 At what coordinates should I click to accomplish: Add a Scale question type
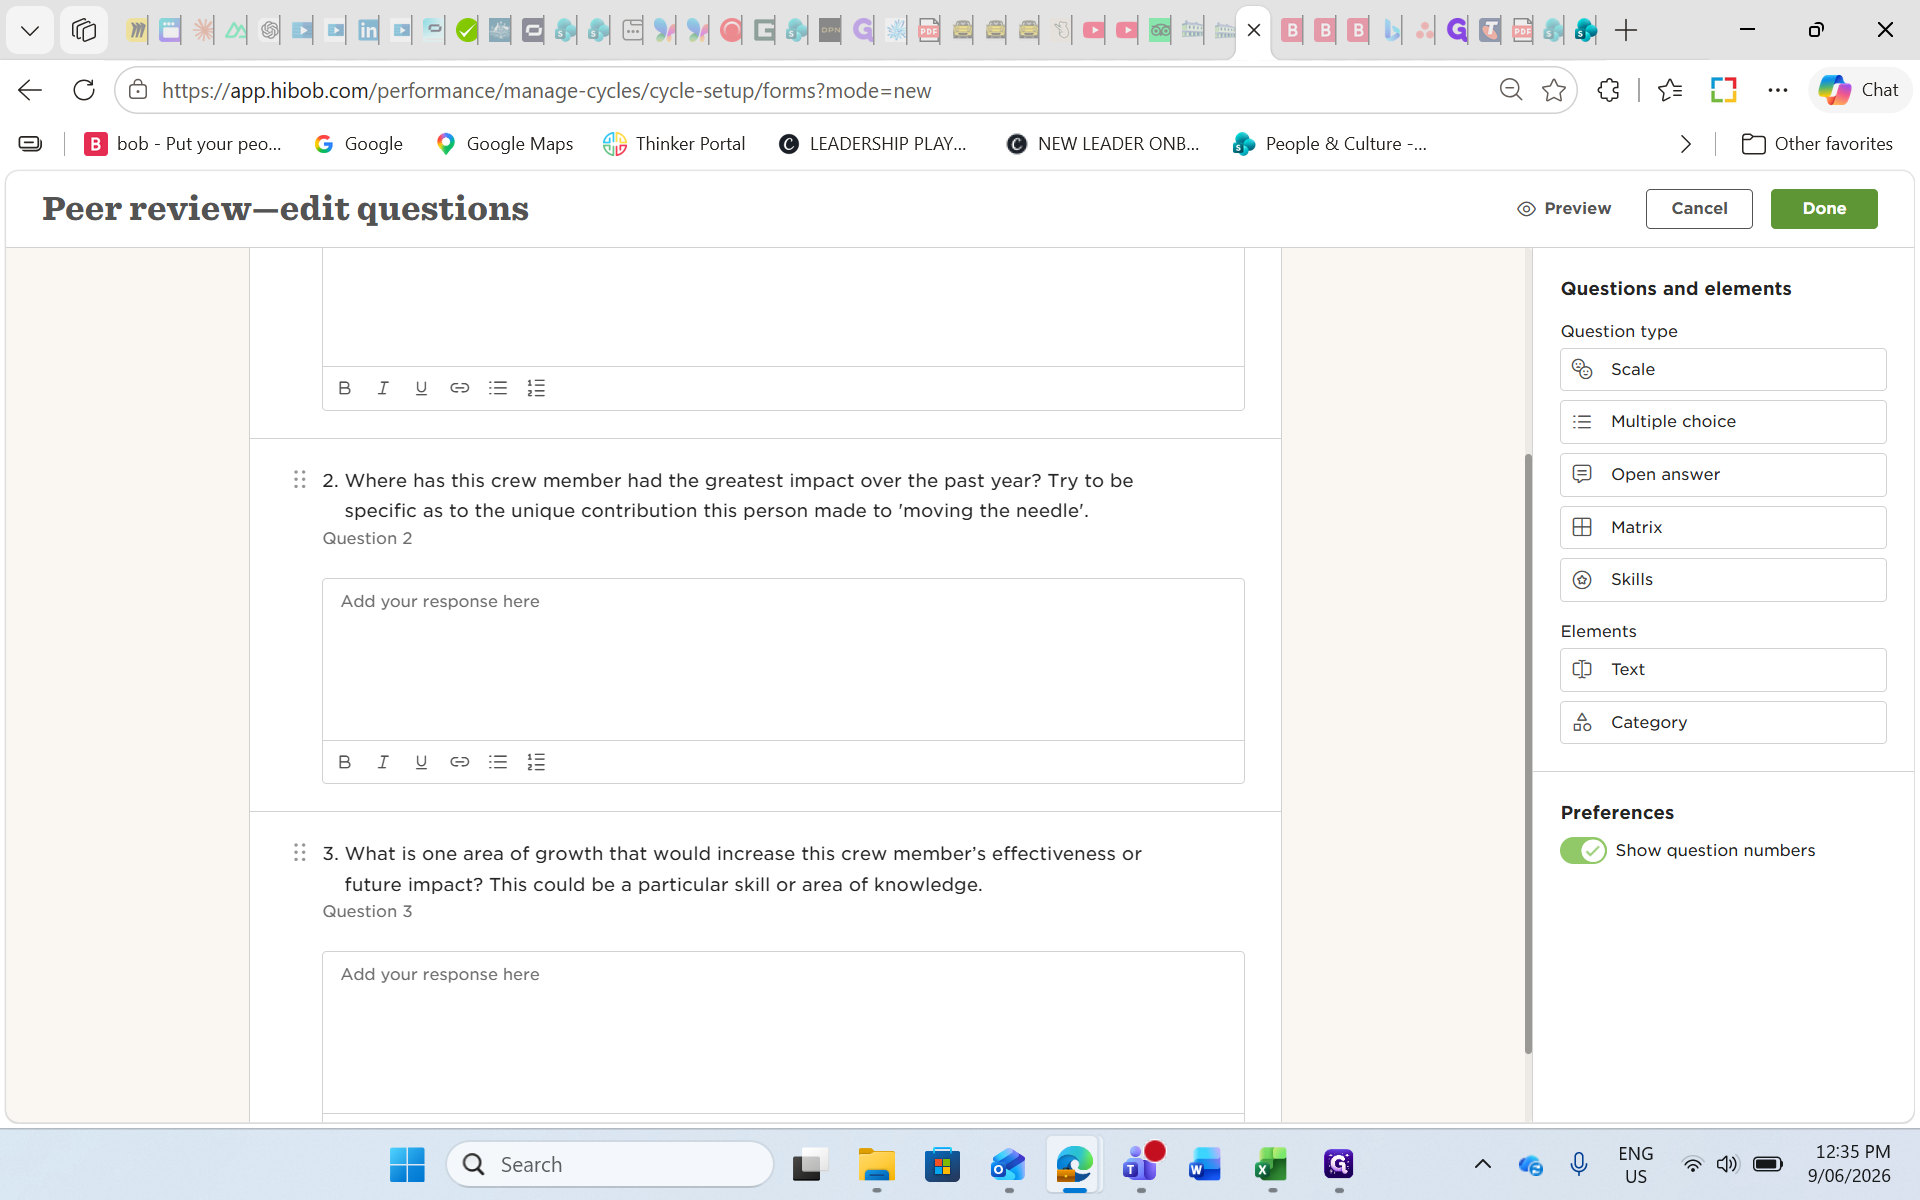tap(1723, 370)
